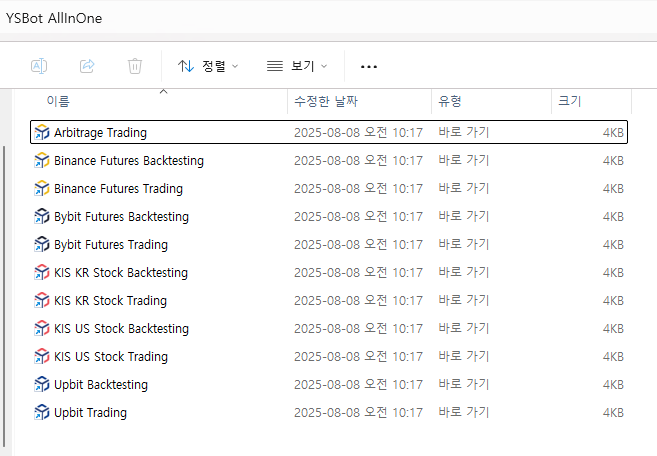Select the Upbit Backtesting file name
657x456 pixels.
[101, 385]
